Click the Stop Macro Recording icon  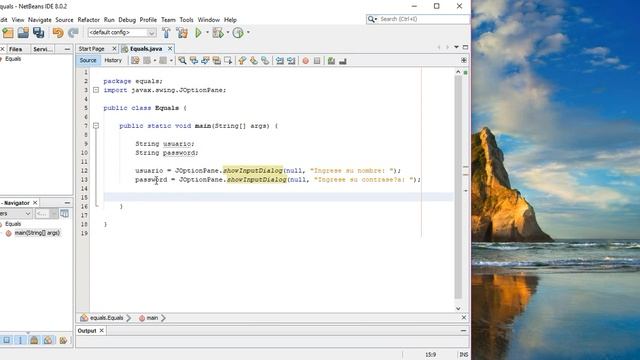(x=317, y=61)
